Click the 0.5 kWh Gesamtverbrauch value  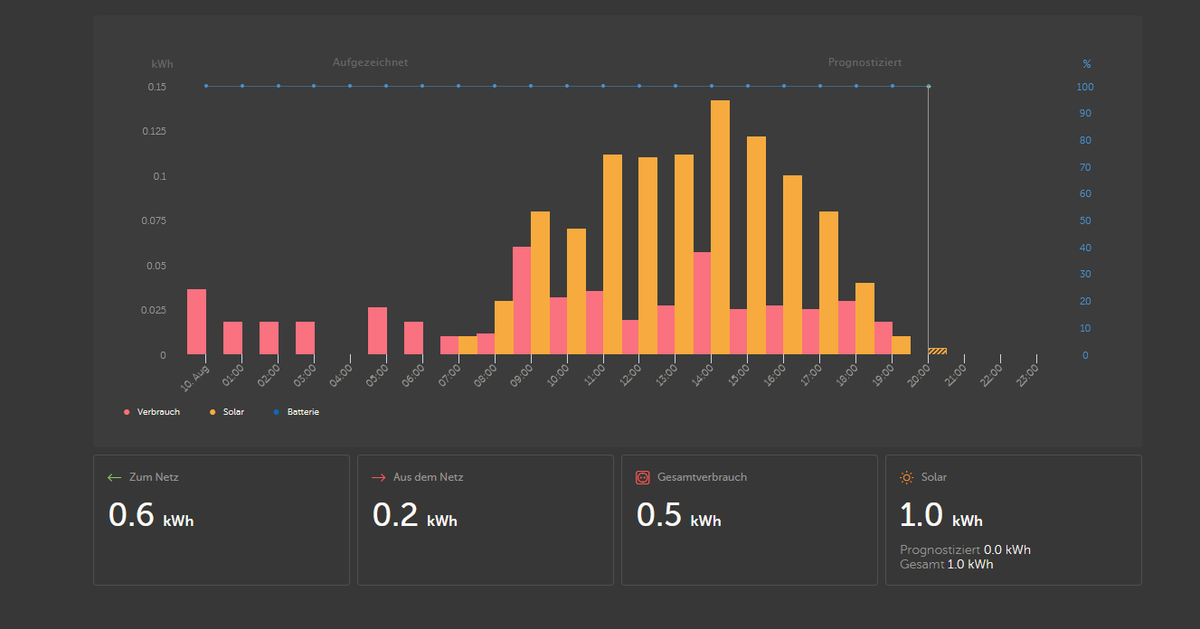[679, 515]
